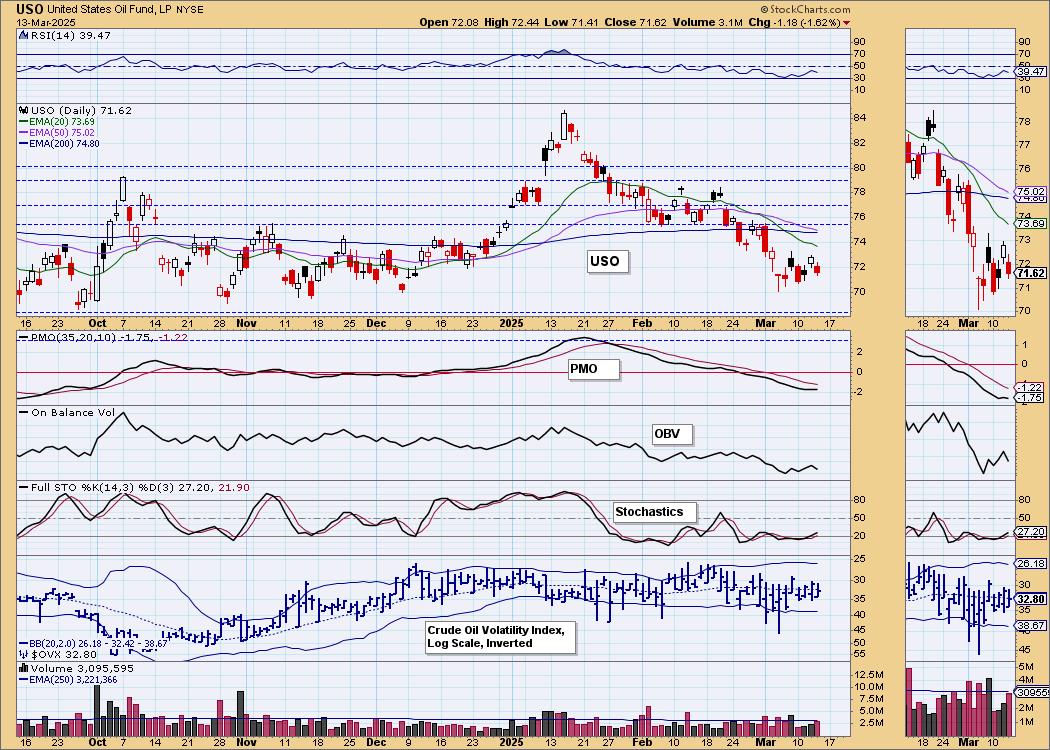
Task: Click the 26.18 upper band value tag
Action: (x=1031, y=564)
